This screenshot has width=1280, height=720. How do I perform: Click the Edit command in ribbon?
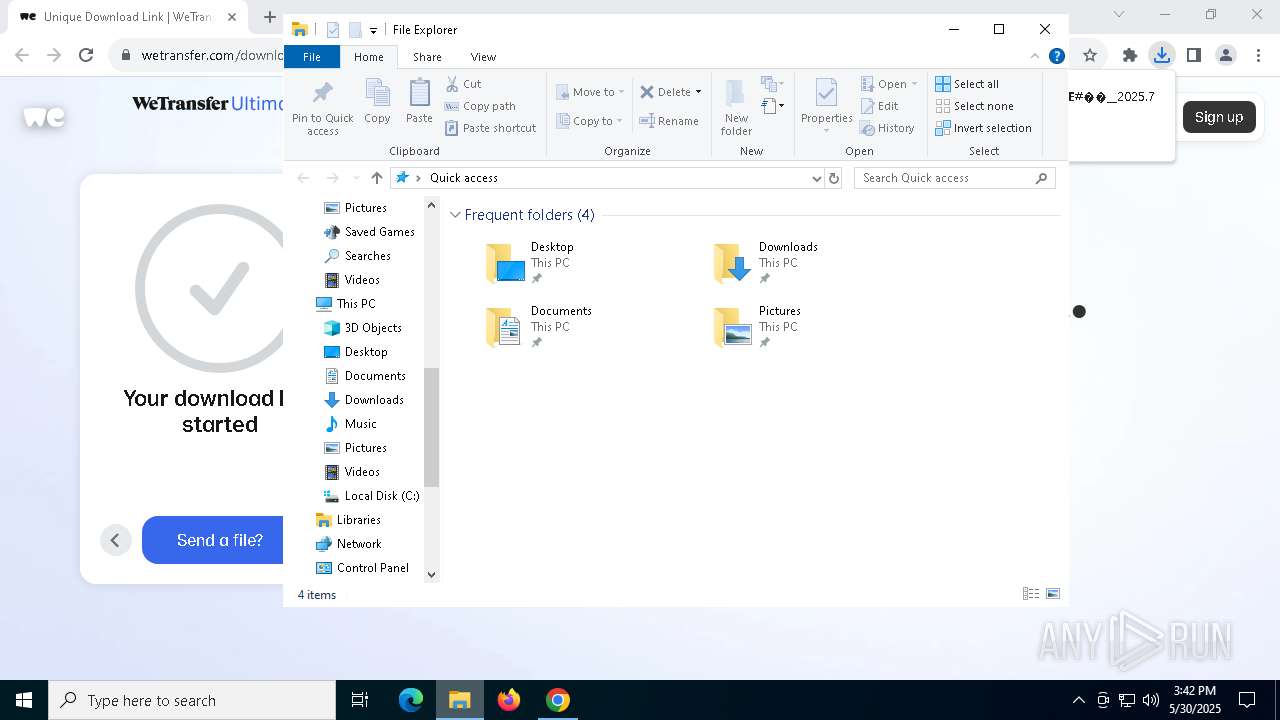pyautogui.click(x=880, y=106)
